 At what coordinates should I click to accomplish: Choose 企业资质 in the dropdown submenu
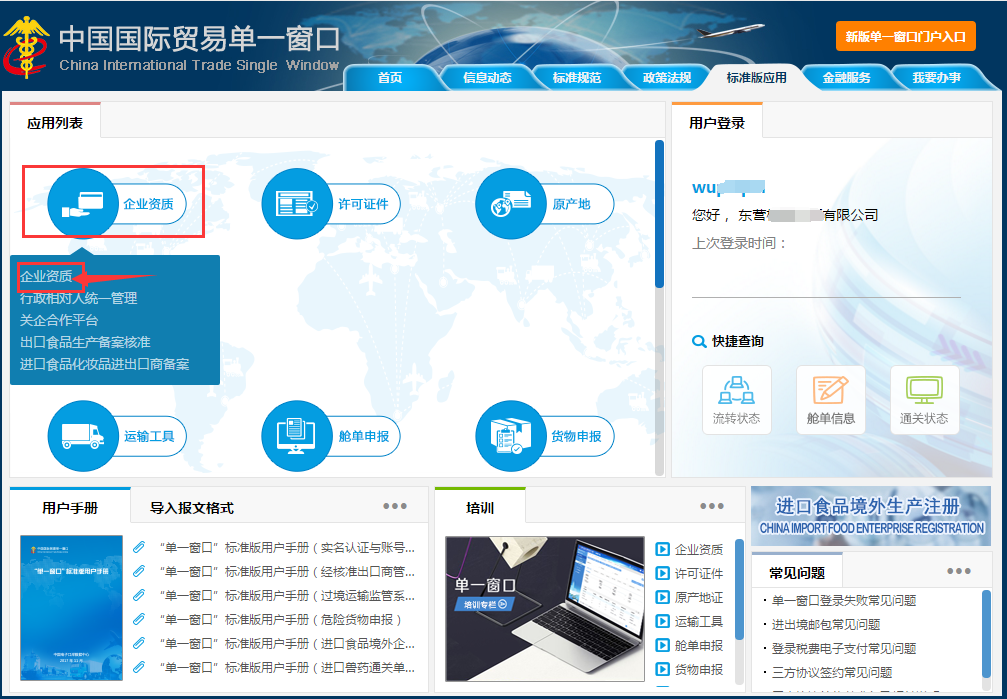46,276
